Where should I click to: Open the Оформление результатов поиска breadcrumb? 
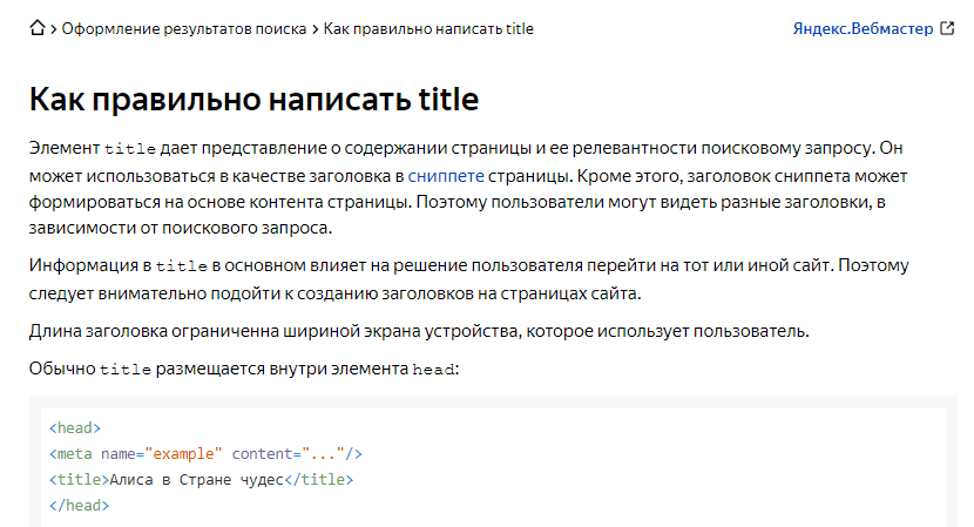pos(184,29)
